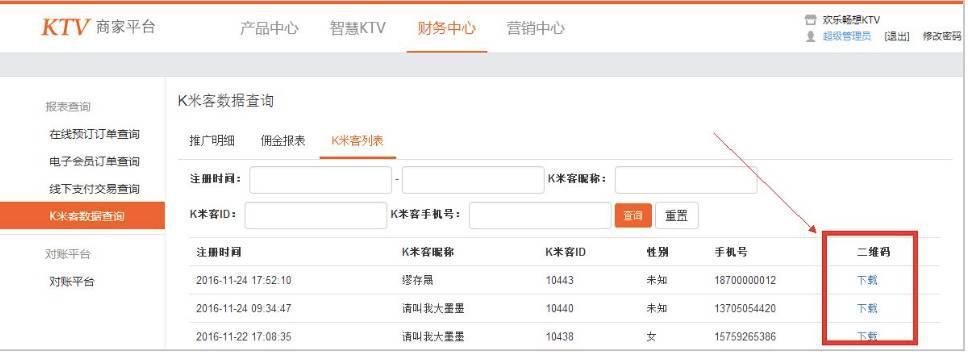
Task: Click the 手机号 column header
Action: tap(731, 253)
